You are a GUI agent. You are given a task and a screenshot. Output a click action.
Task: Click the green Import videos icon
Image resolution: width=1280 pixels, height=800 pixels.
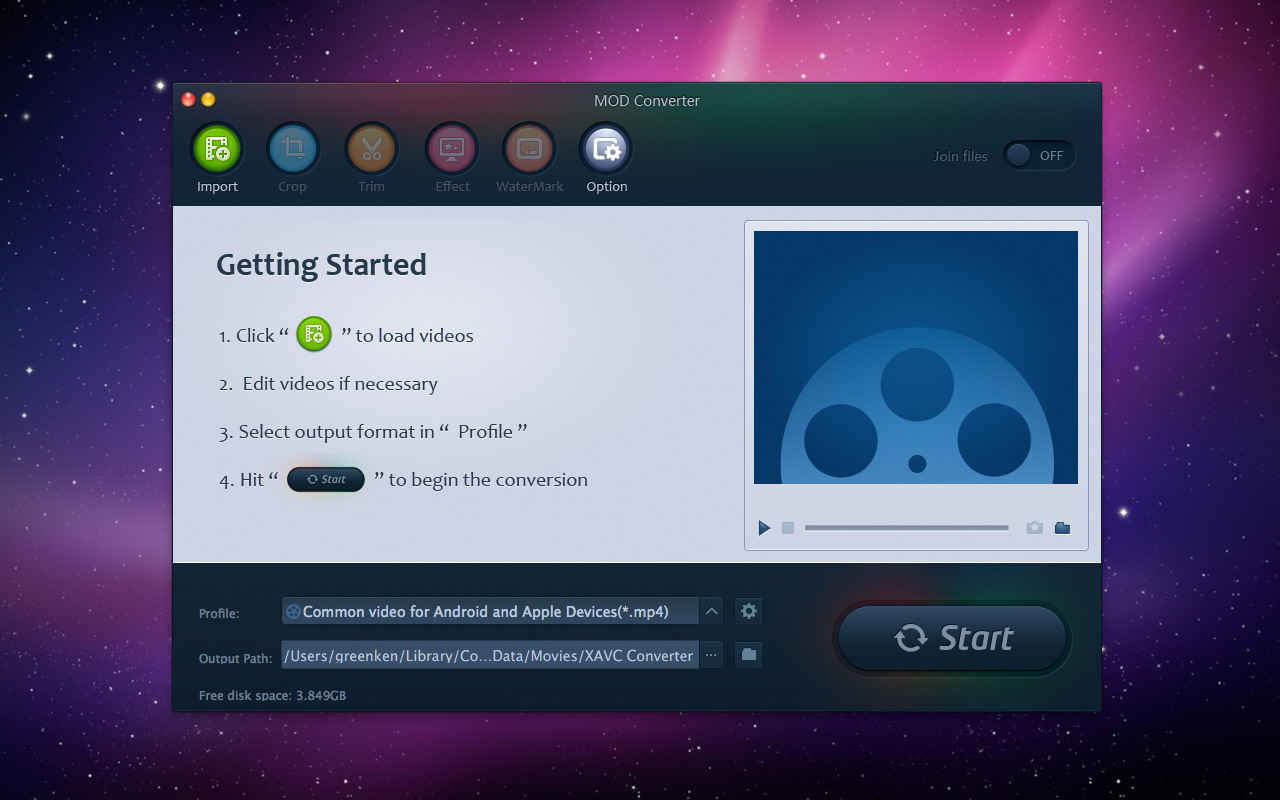[217, 149]
